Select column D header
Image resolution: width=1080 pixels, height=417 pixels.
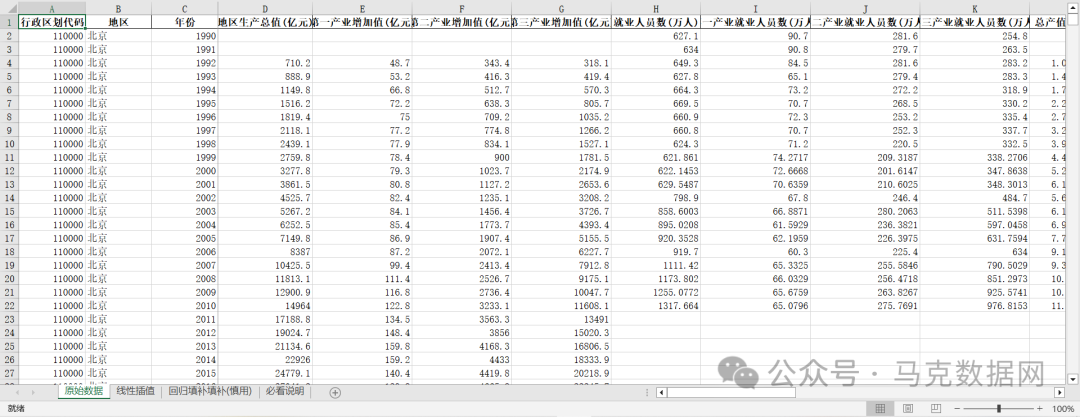[x=265, y=8]
